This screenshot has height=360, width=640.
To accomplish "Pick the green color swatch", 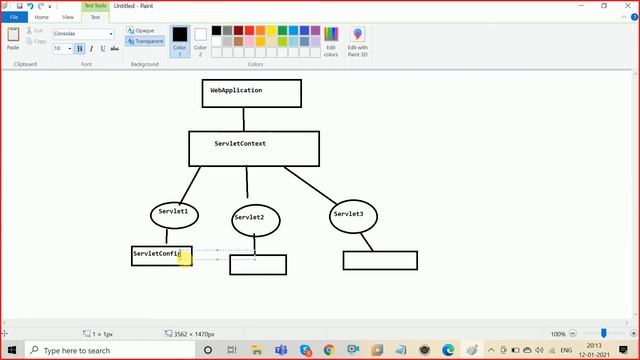I will (x=282, y=30).
